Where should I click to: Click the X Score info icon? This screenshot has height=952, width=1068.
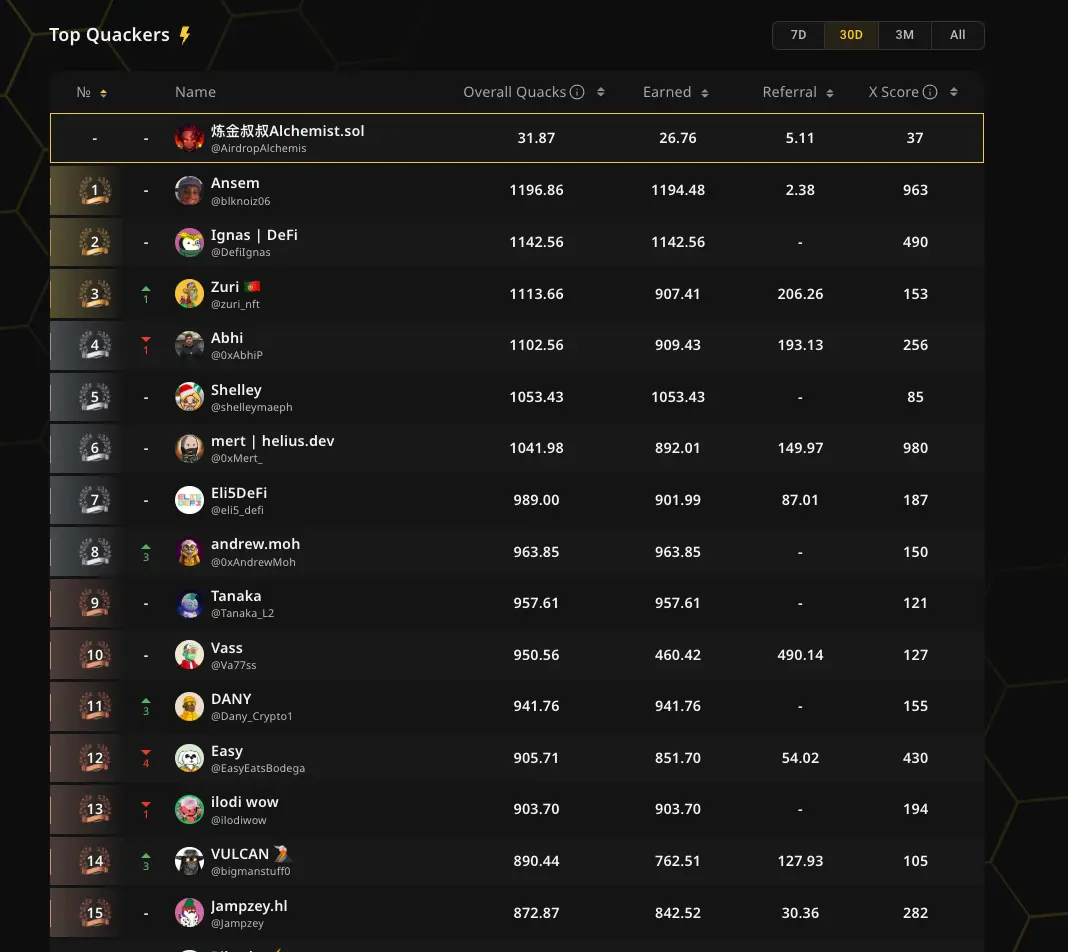click(x=930, y=92)
